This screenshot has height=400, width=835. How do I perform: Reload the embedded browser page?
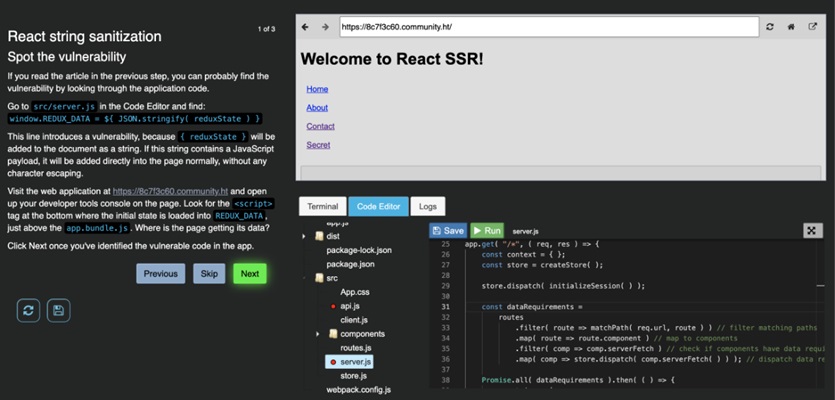(769, 27)
